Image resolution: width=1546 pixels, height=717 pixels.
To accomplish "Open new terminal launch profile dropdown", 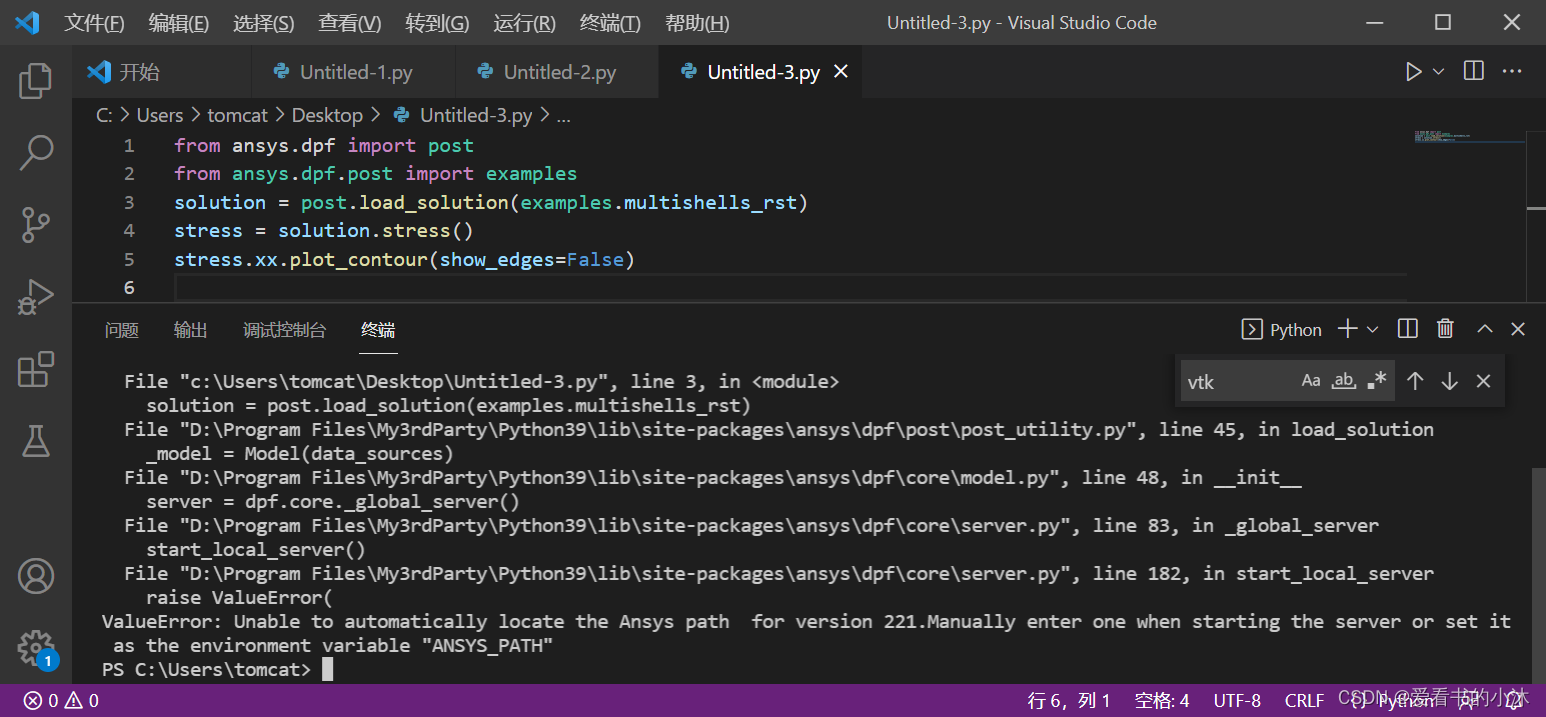I will click(1373, 329).
